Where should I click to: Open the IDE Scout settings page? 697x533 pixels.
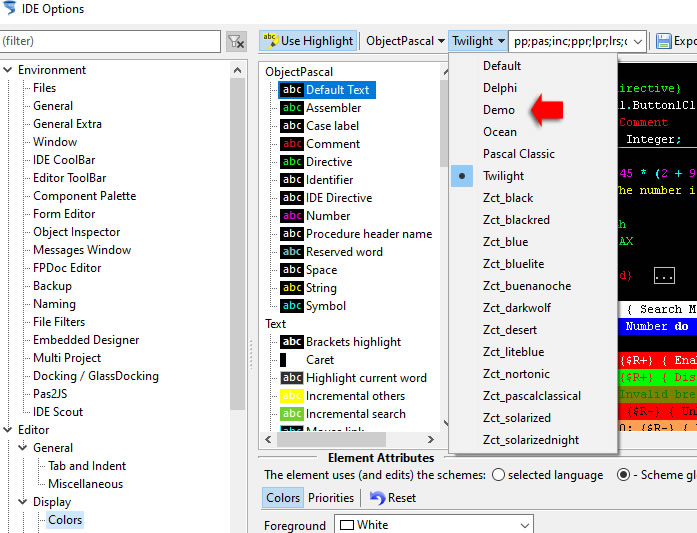pos(58,412)
